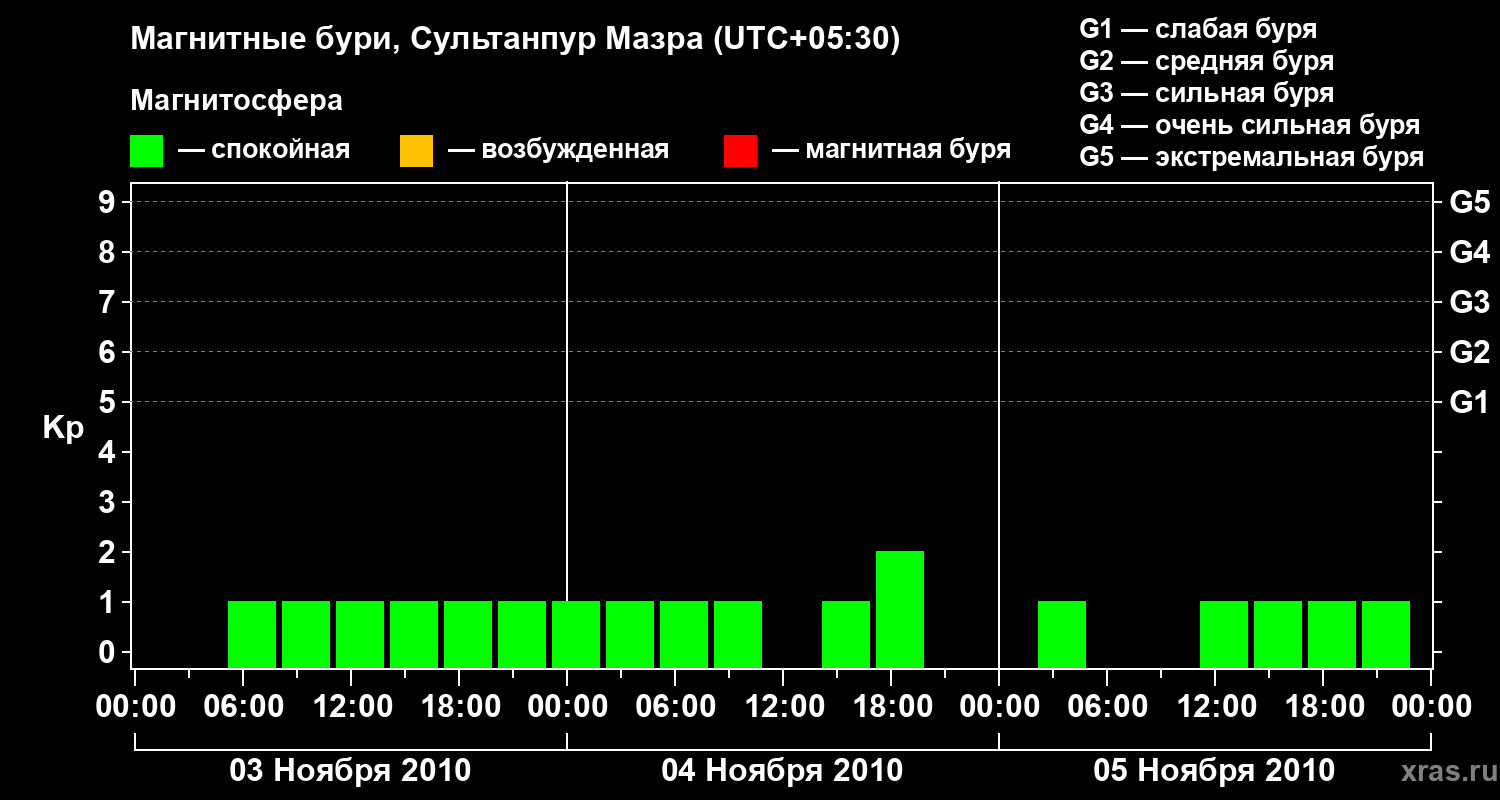Screen dimensions: 1500x800
Task: Click the "03 Ноября 2010" date label
Action: tap(350, 770)
